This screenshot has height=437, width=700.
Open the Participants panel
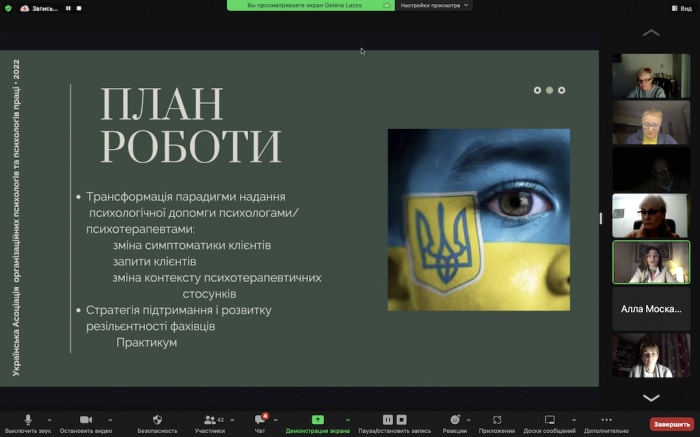coord(209,420)
